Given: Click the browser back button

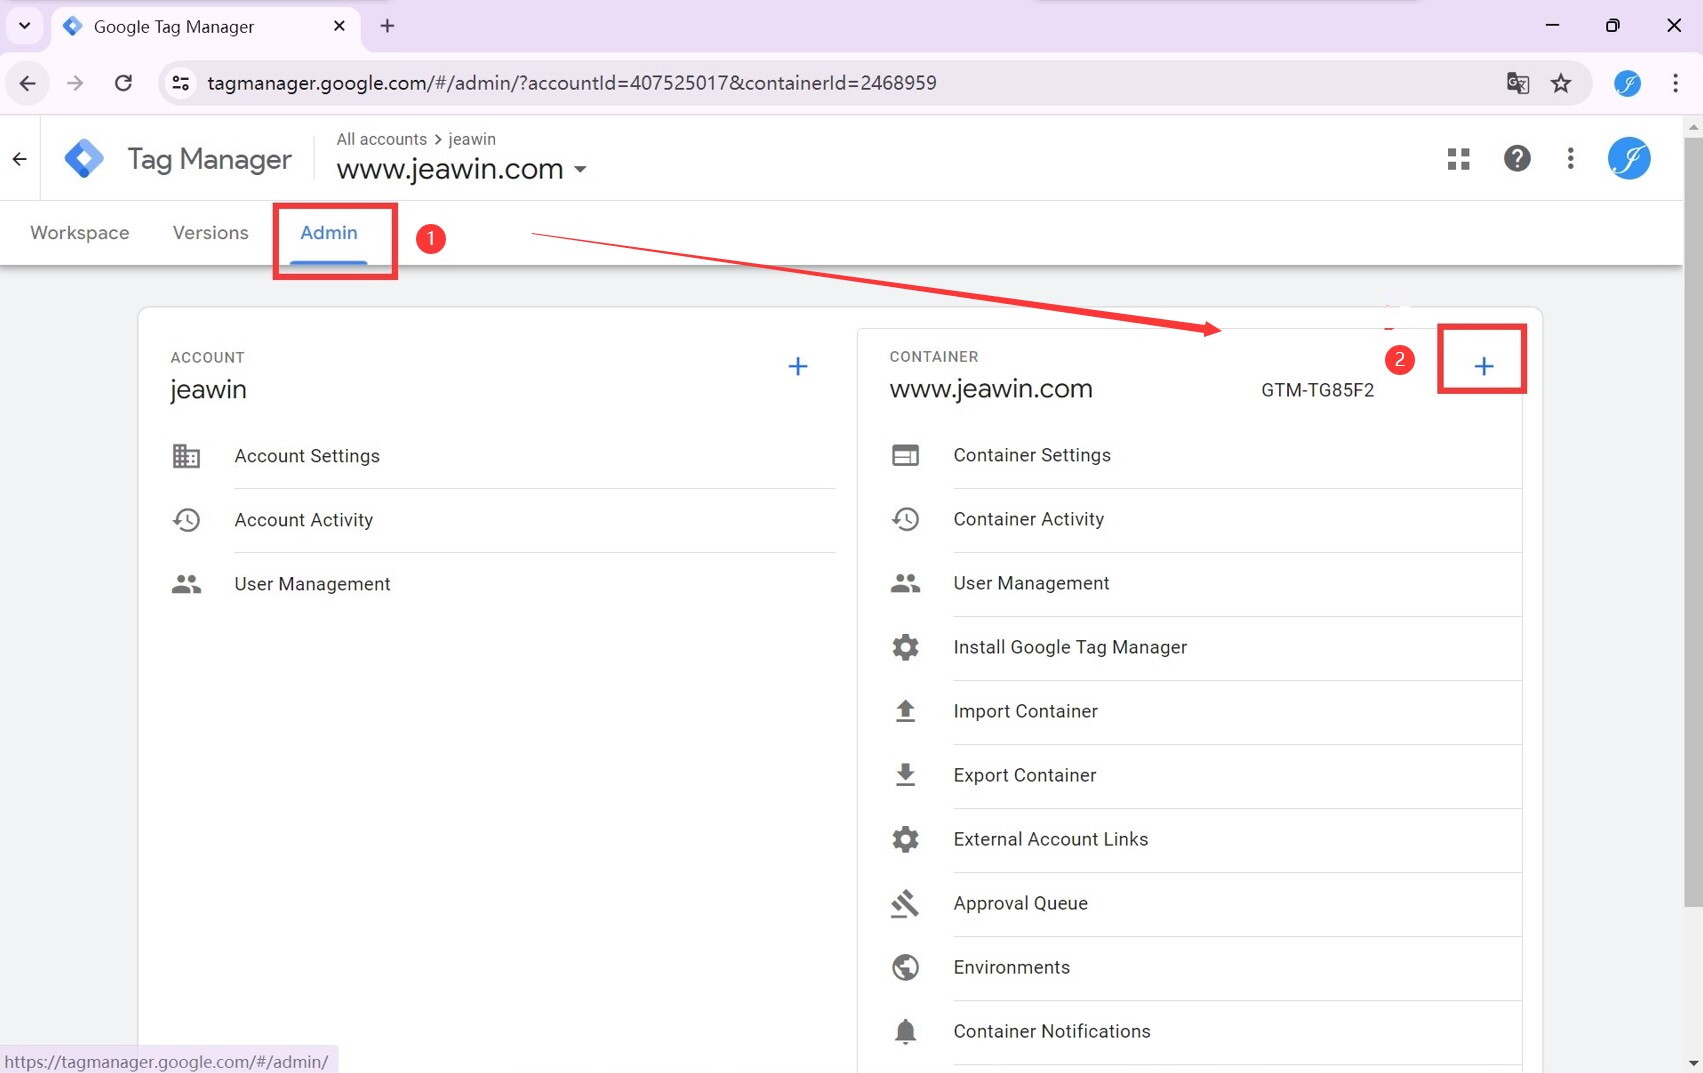Looking at the screenshot, I should click(x=27, y=83).
